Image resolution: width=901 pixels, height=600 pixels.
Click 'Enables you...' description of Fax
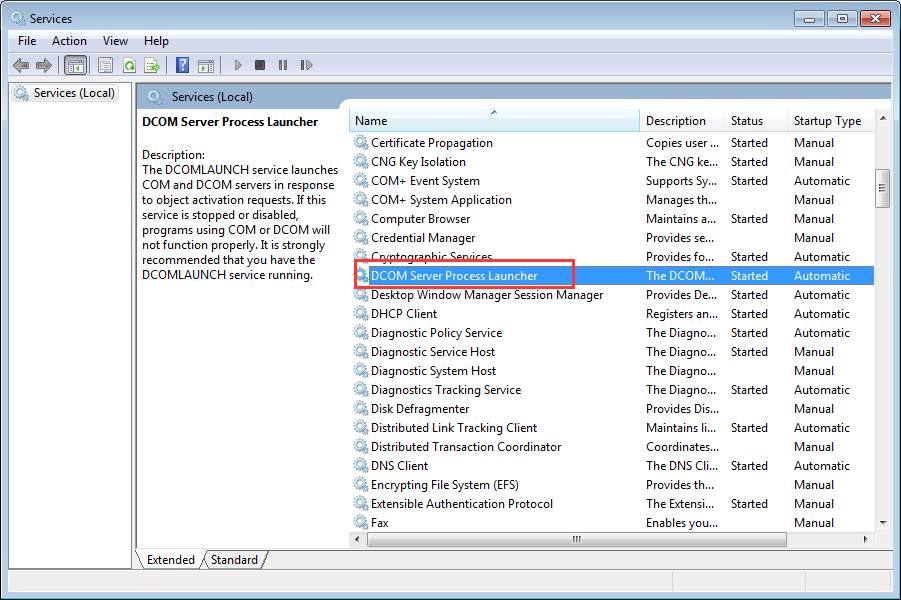click(x=681, y=522)
